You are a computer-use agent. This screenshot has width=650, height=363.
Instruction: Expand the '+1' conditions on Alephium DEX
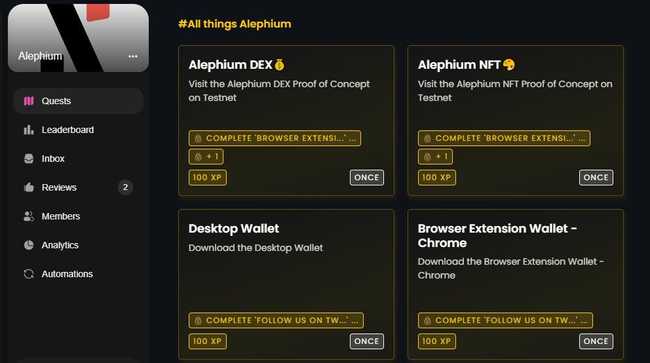pyautogui.click(x=206, y=157)
